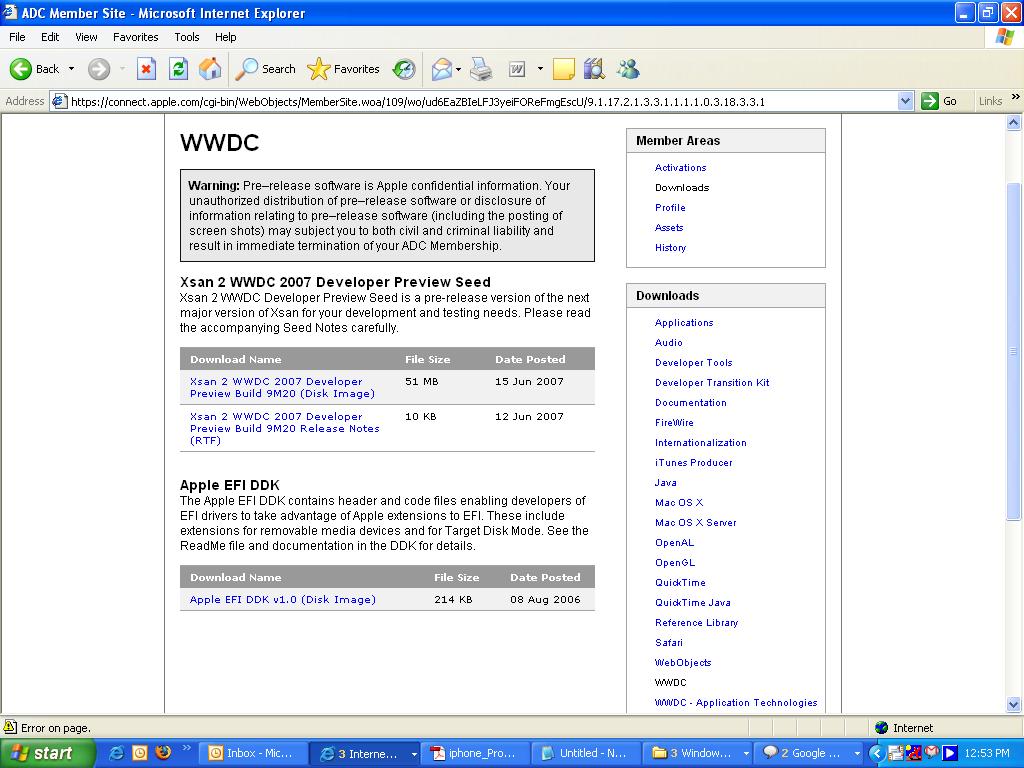Open Outlook from the quick launch icon
The height and width of the screenshot is (768, 1024).
140,753
